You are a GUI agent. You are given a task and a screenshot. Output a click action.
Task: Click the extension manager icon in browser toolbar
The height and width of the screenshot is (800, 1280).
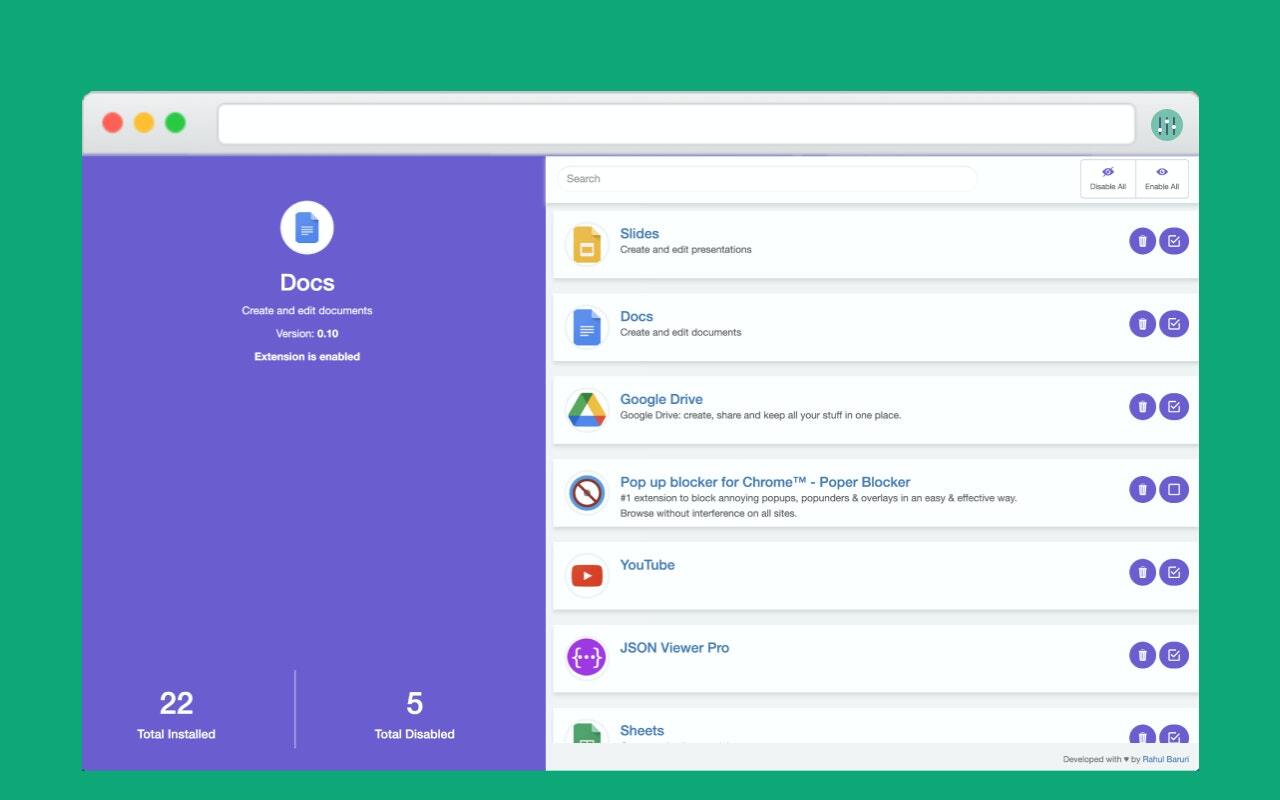(x=1166, y=125)
